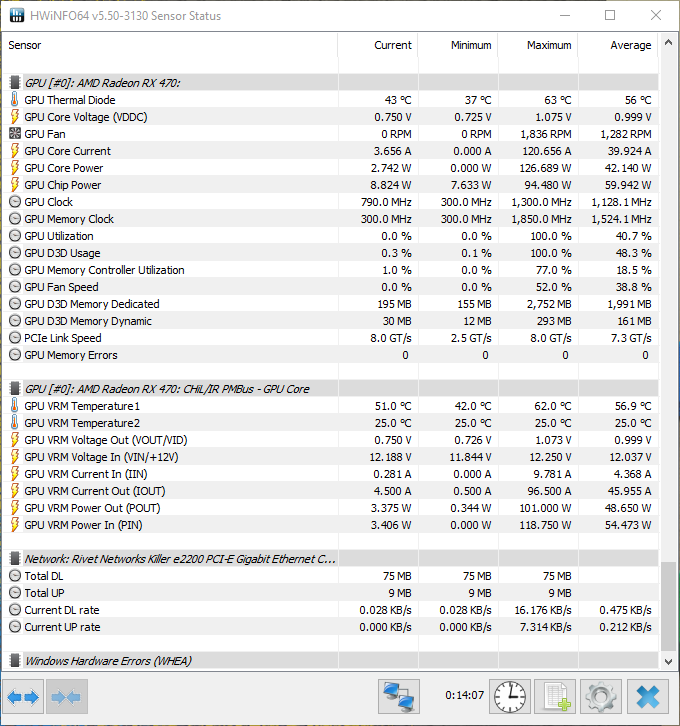Select the Current UP rate row label
This screenshot has height=726, width=680.
point(62,626)
